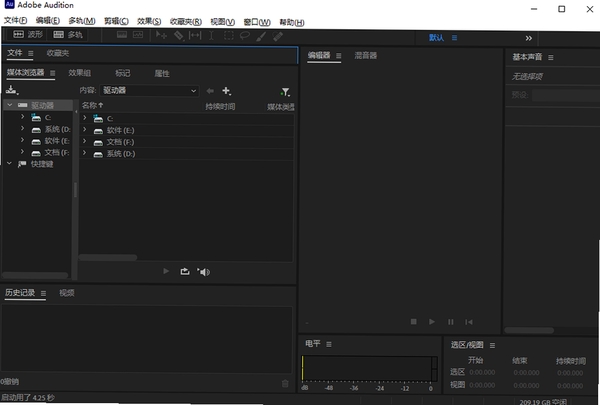This screenshot has height=405, width=600.
Task: Collapse the 快捷键 tree node
Action: pyautogui.click(x=10, y=163)
